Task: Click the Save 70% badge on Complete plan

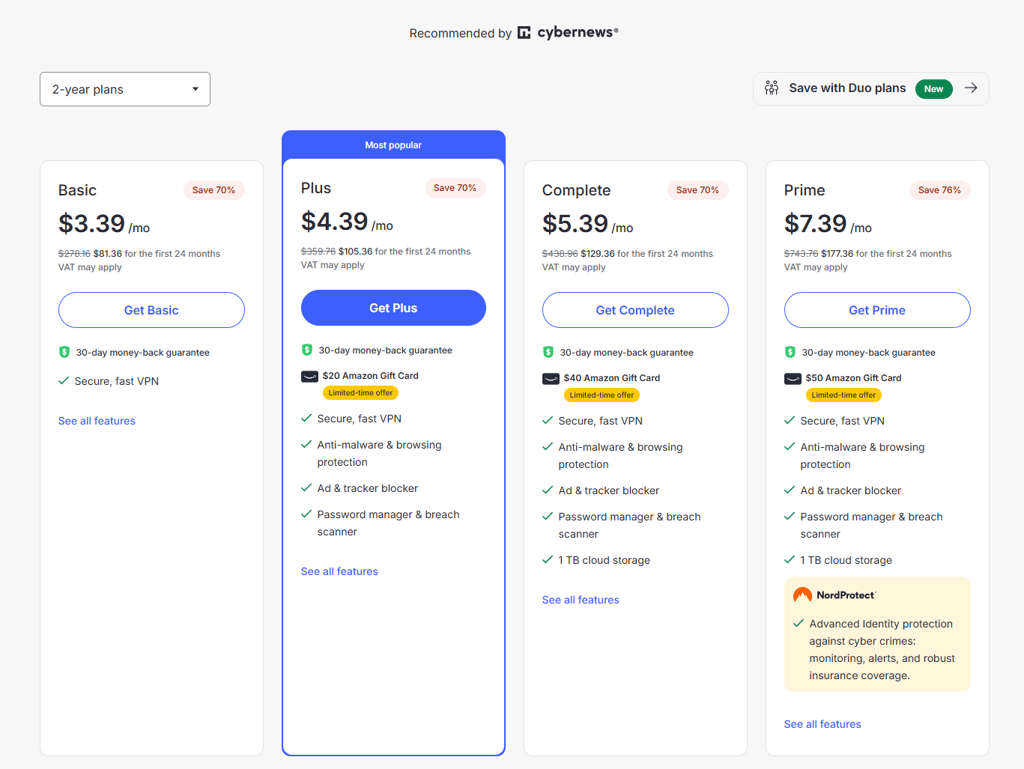Action: [x=697, y=190]
